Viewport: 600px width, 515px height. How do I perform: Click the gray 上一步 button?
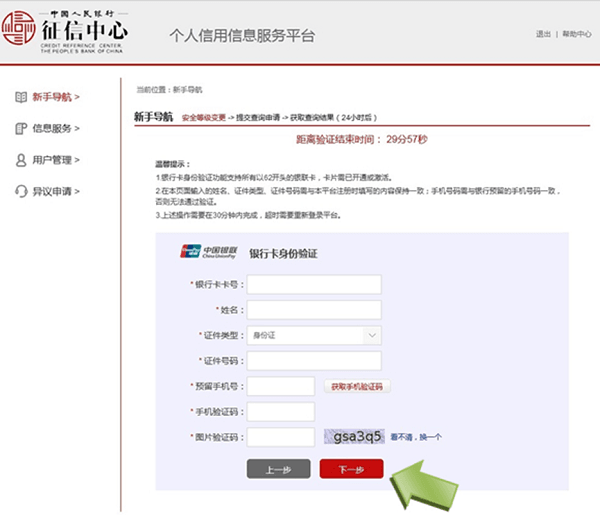coord(279,469)
